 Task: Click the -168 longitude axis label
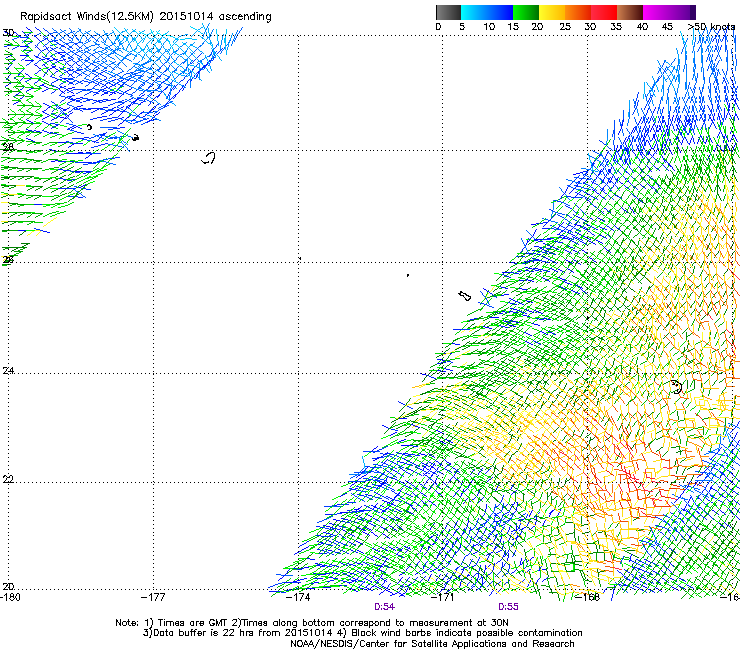(x=588, y=597)
